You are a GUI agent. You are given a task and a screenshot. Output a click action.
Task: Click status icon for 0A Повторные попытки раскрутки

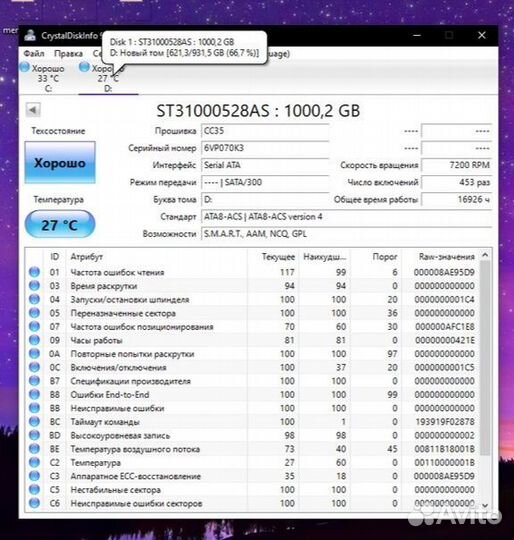click(x=34, y=354)
